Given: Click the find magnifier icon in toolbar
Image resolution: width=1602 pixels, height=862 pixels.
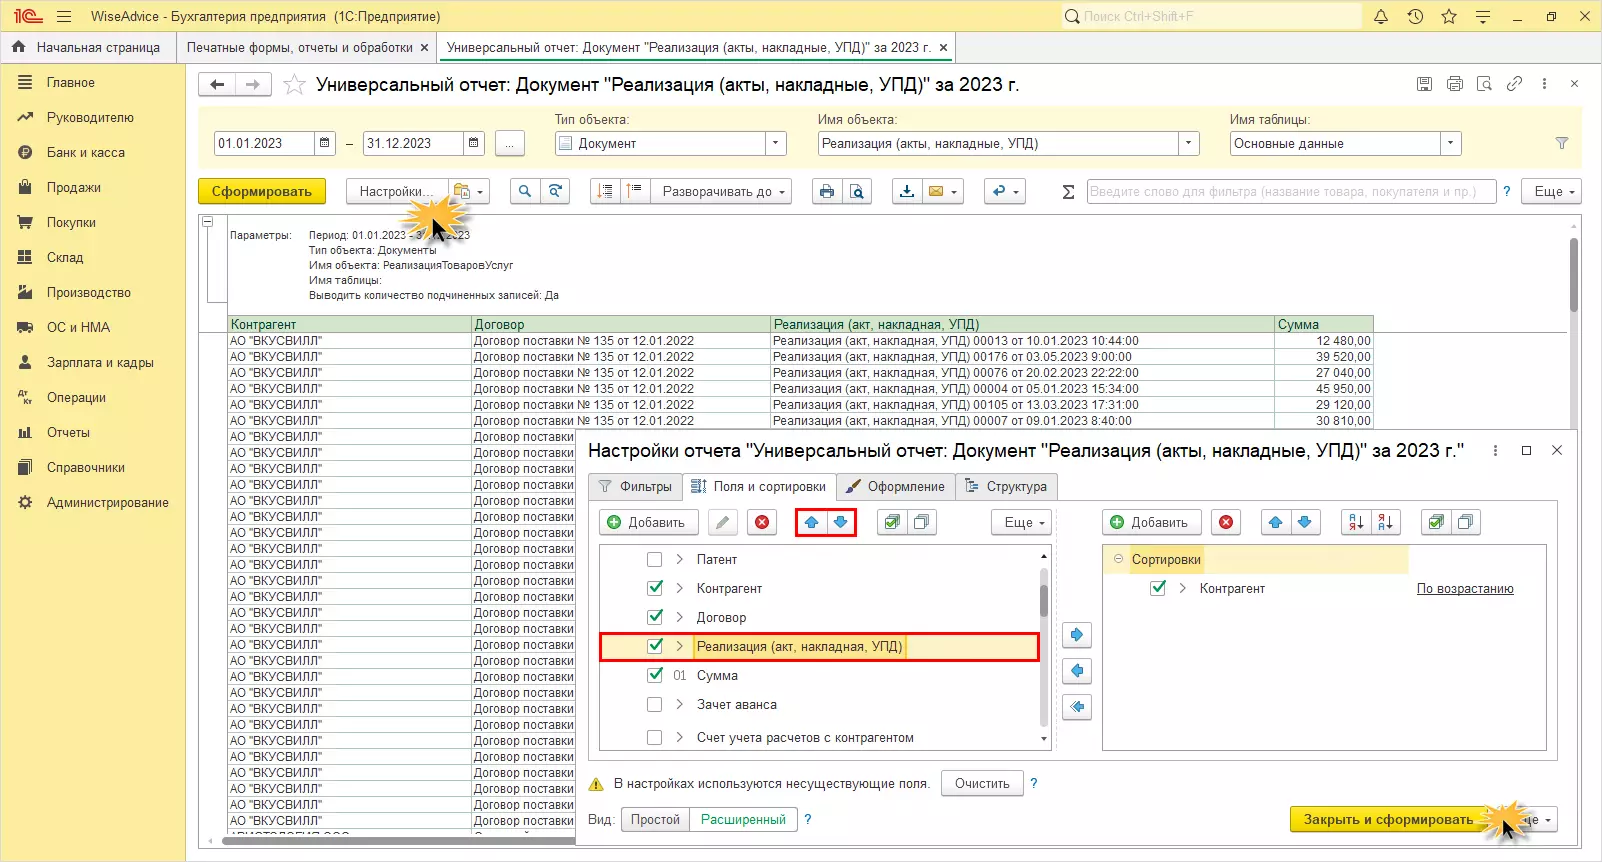Looking at the screenshot, I should 524,191.
